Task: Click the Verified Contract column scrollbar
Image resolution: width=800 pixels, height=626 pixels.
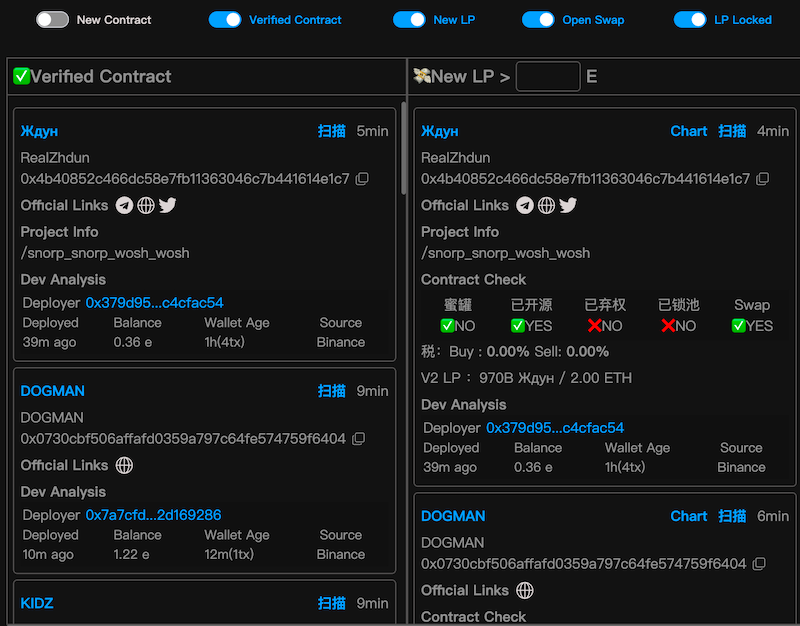Action: pyautogui.click(x=404, y=148)
